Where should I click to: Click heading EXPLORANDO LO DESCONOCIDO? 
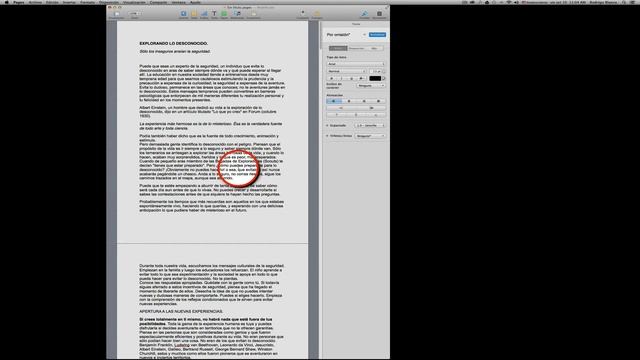[173, 43]
